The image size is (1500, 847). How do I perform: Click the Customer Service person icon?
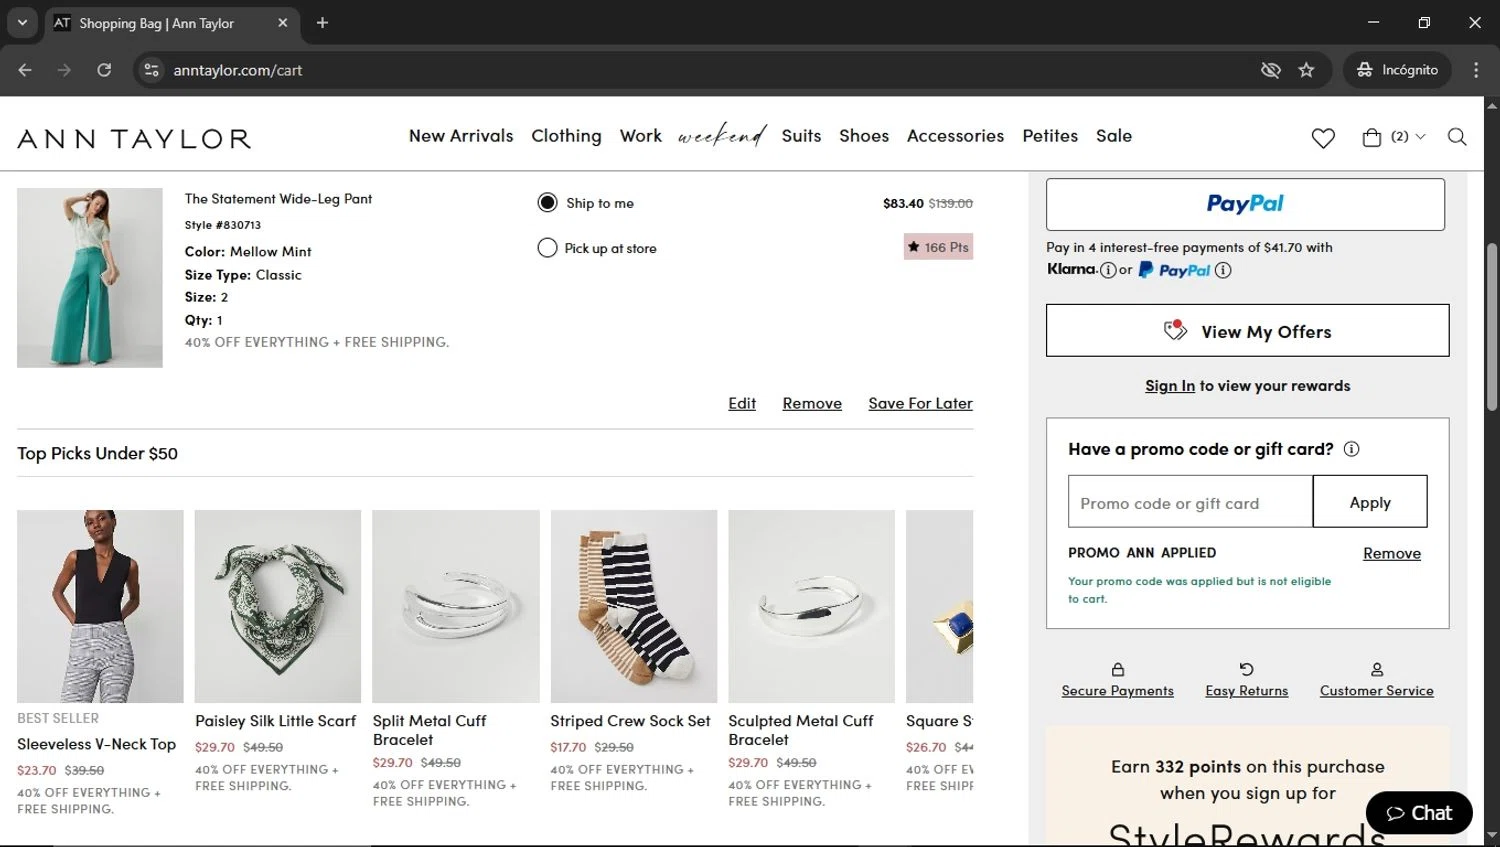point(1377,669)
